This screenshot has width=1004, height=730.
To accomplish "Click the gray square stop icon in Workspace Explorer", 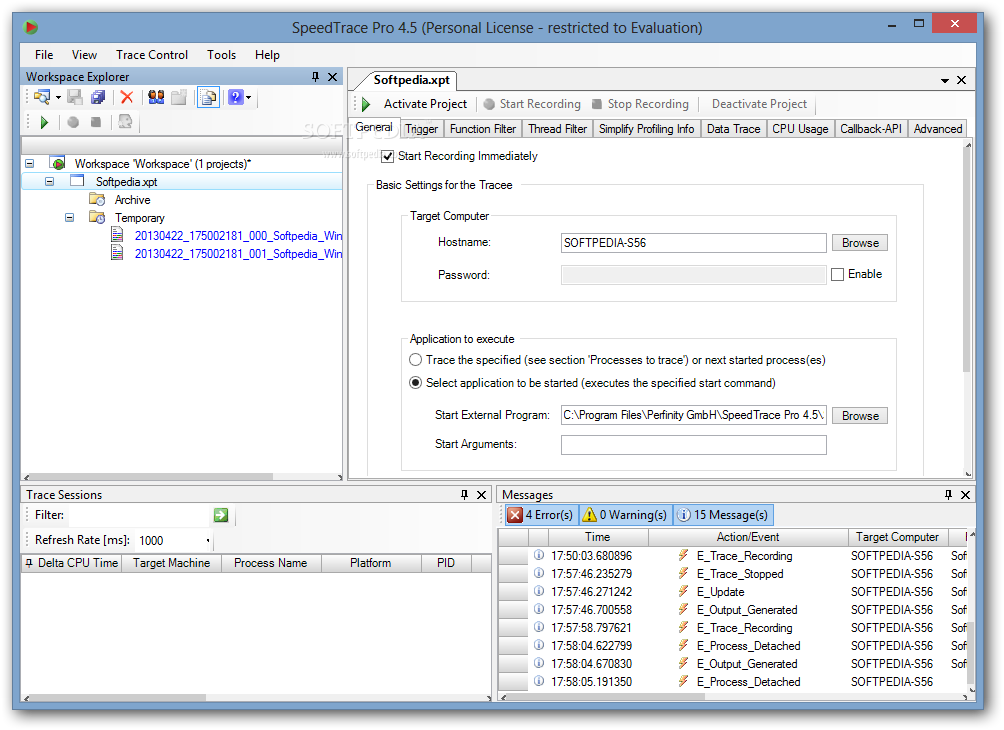I will tap(96, 122).
